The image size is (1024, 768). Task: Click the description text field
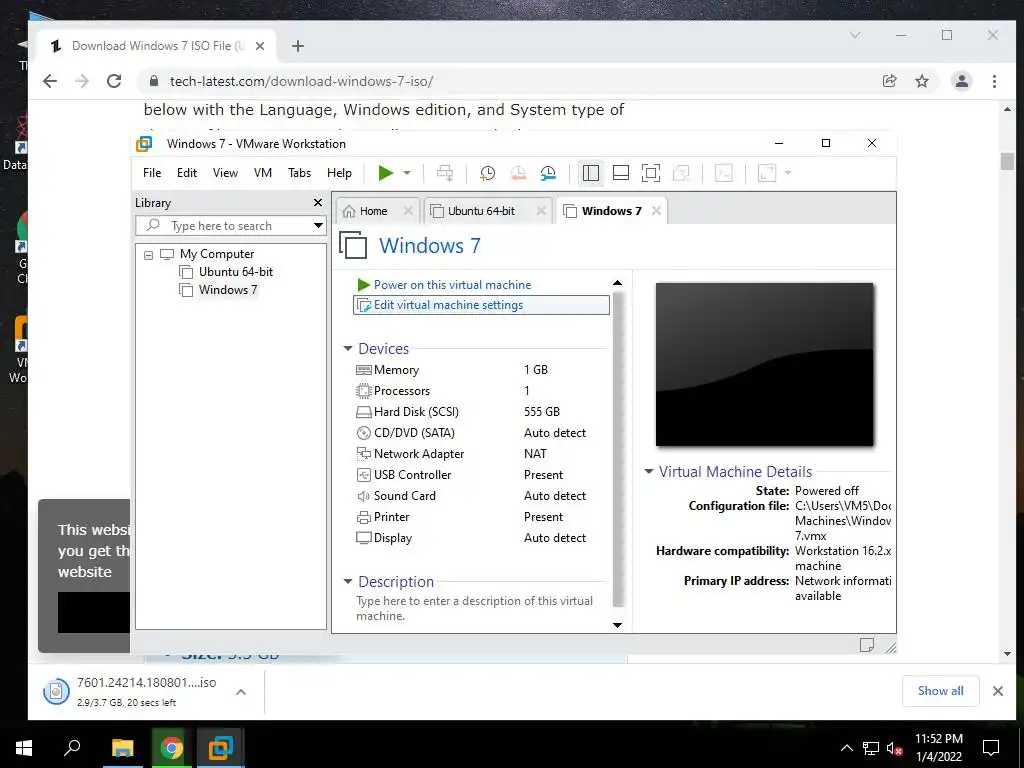point(475,608)
